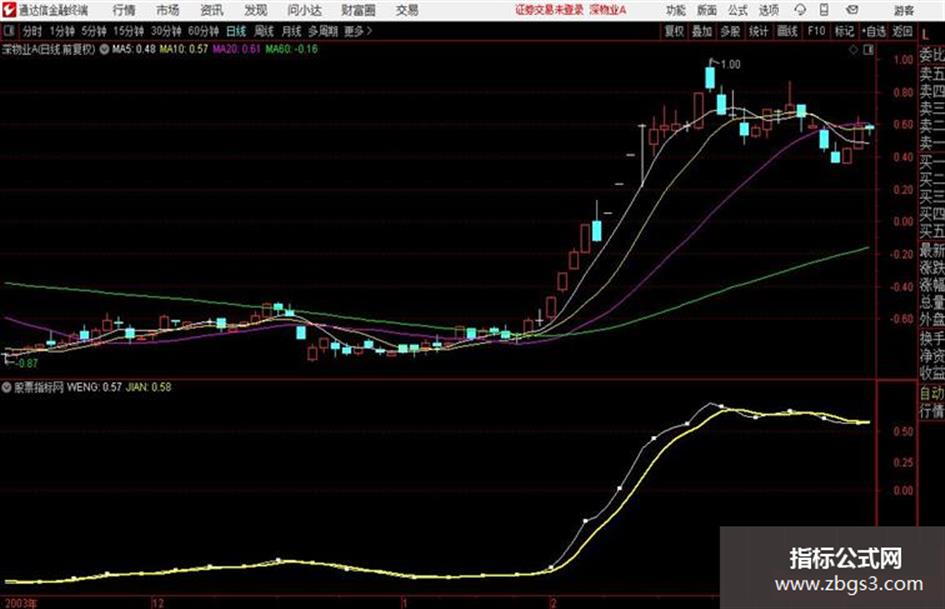Click the 画线 drawing tools button
The image size is (945, 609).
787,31
